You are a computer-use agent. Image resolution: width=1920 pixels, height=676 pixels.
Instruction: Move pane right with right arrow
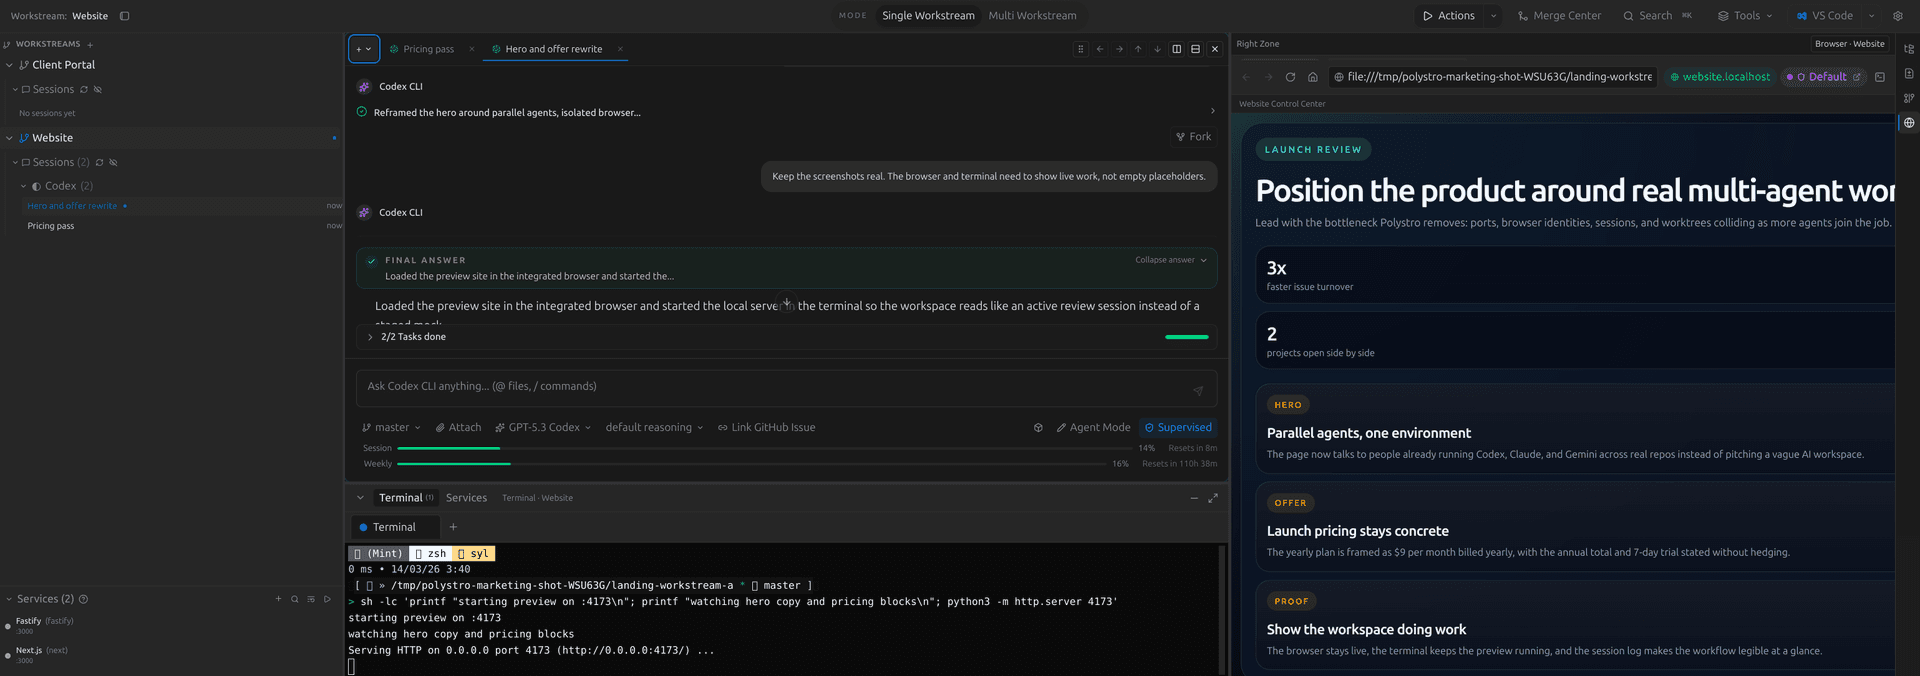(x=1119, y=49)
